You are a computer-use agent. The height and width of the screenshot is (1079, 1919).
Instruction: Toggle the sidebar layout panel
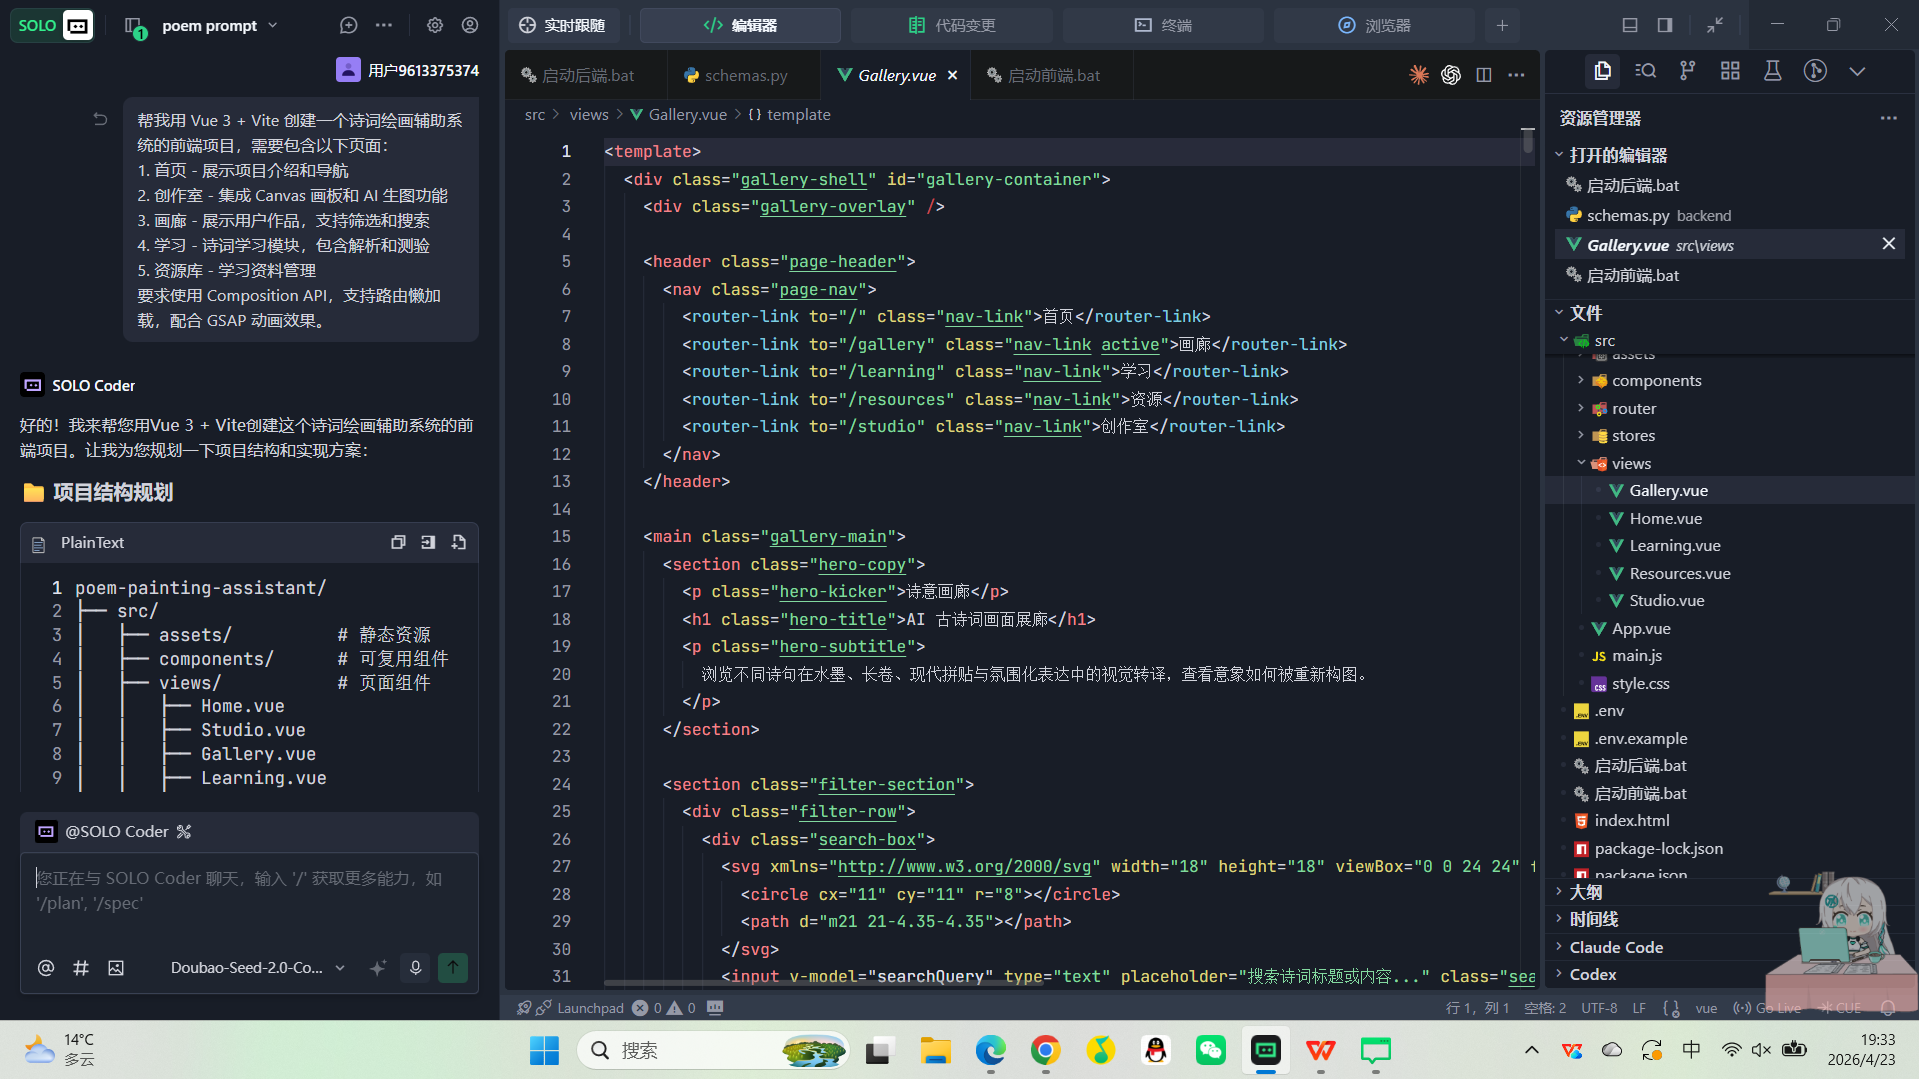(1665, 25)
